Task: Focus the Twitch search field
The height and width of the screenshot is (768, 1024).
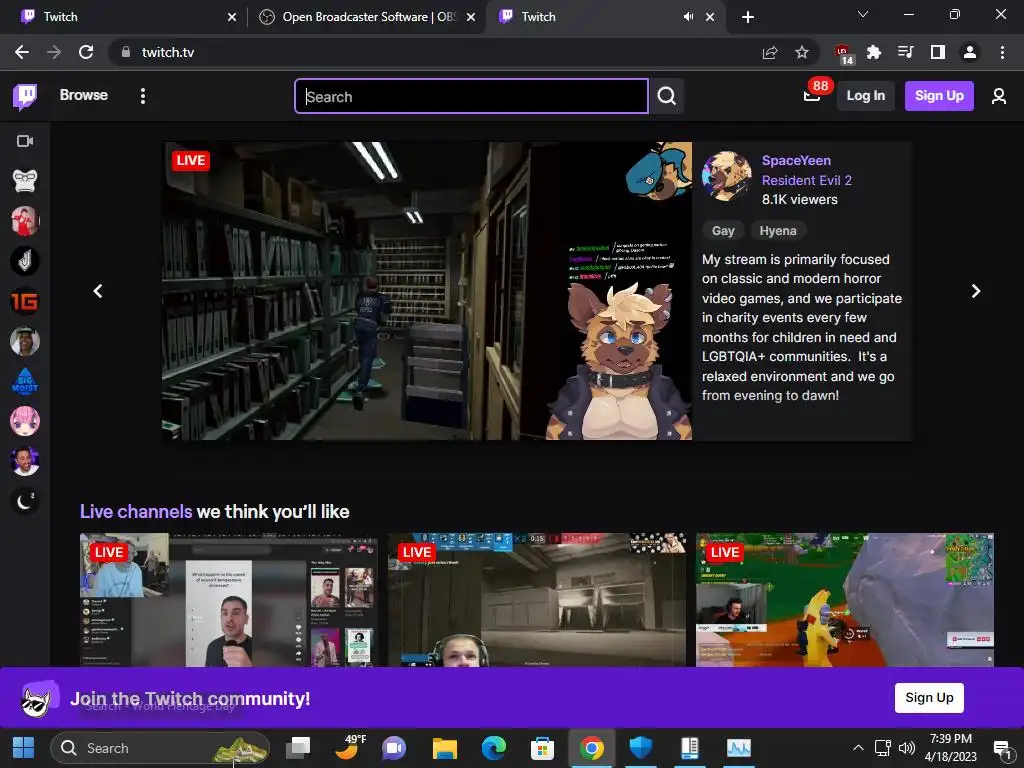Action: [472, 97]
